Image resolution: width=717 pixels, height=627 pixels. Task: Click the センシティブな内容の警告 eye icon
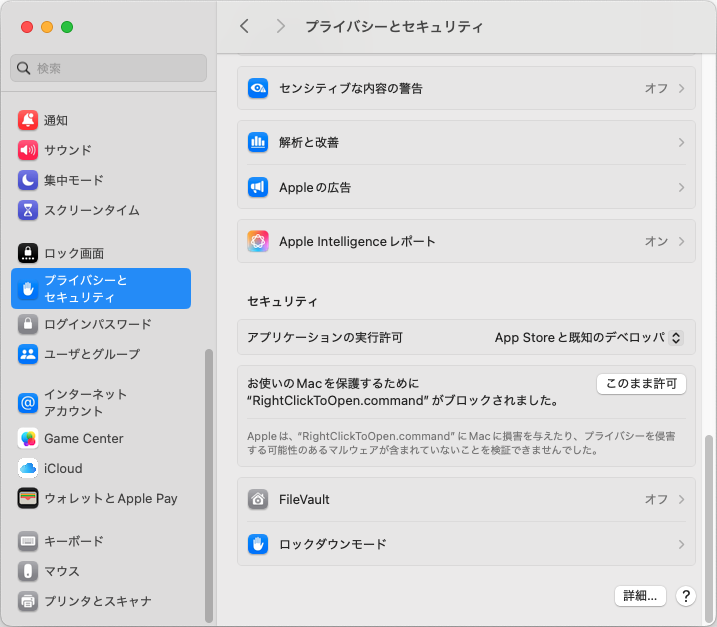(258, 88)
